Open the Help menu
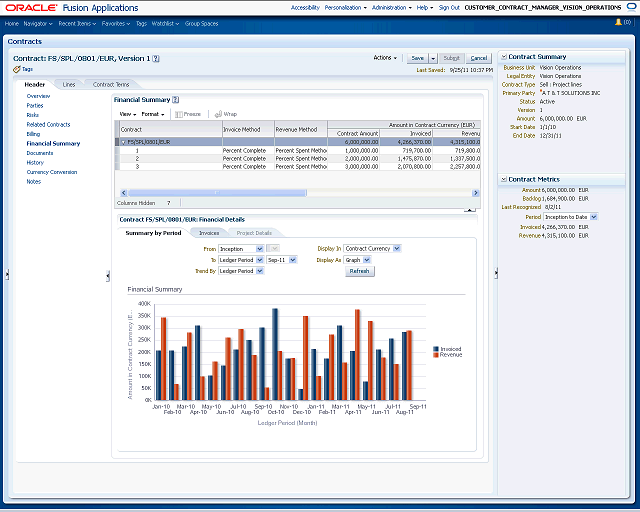Screen dimensions: 640x512 [424, 8]
